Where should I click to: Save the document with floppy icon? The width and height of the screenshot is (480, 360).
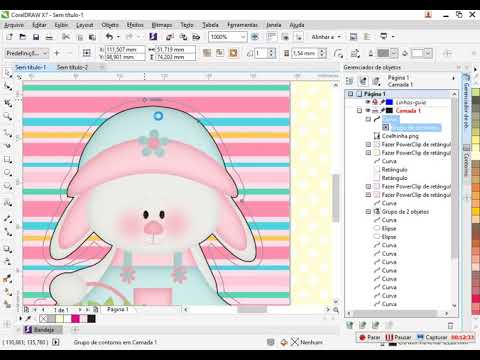pyautogui.click(x=36, y=37)
